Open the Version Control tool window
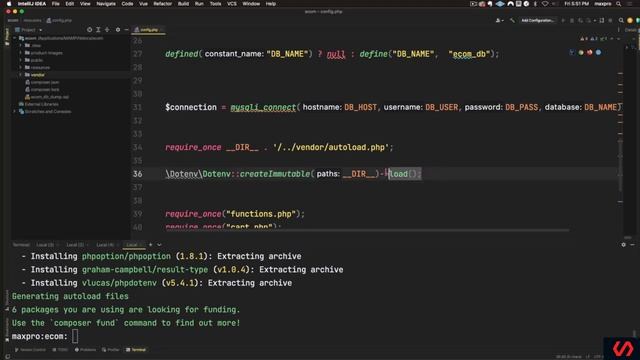 click(31, 350)
